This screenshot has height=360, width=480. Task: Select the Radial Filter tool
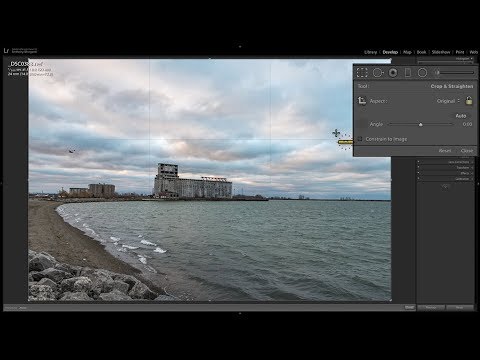[422, 72]
